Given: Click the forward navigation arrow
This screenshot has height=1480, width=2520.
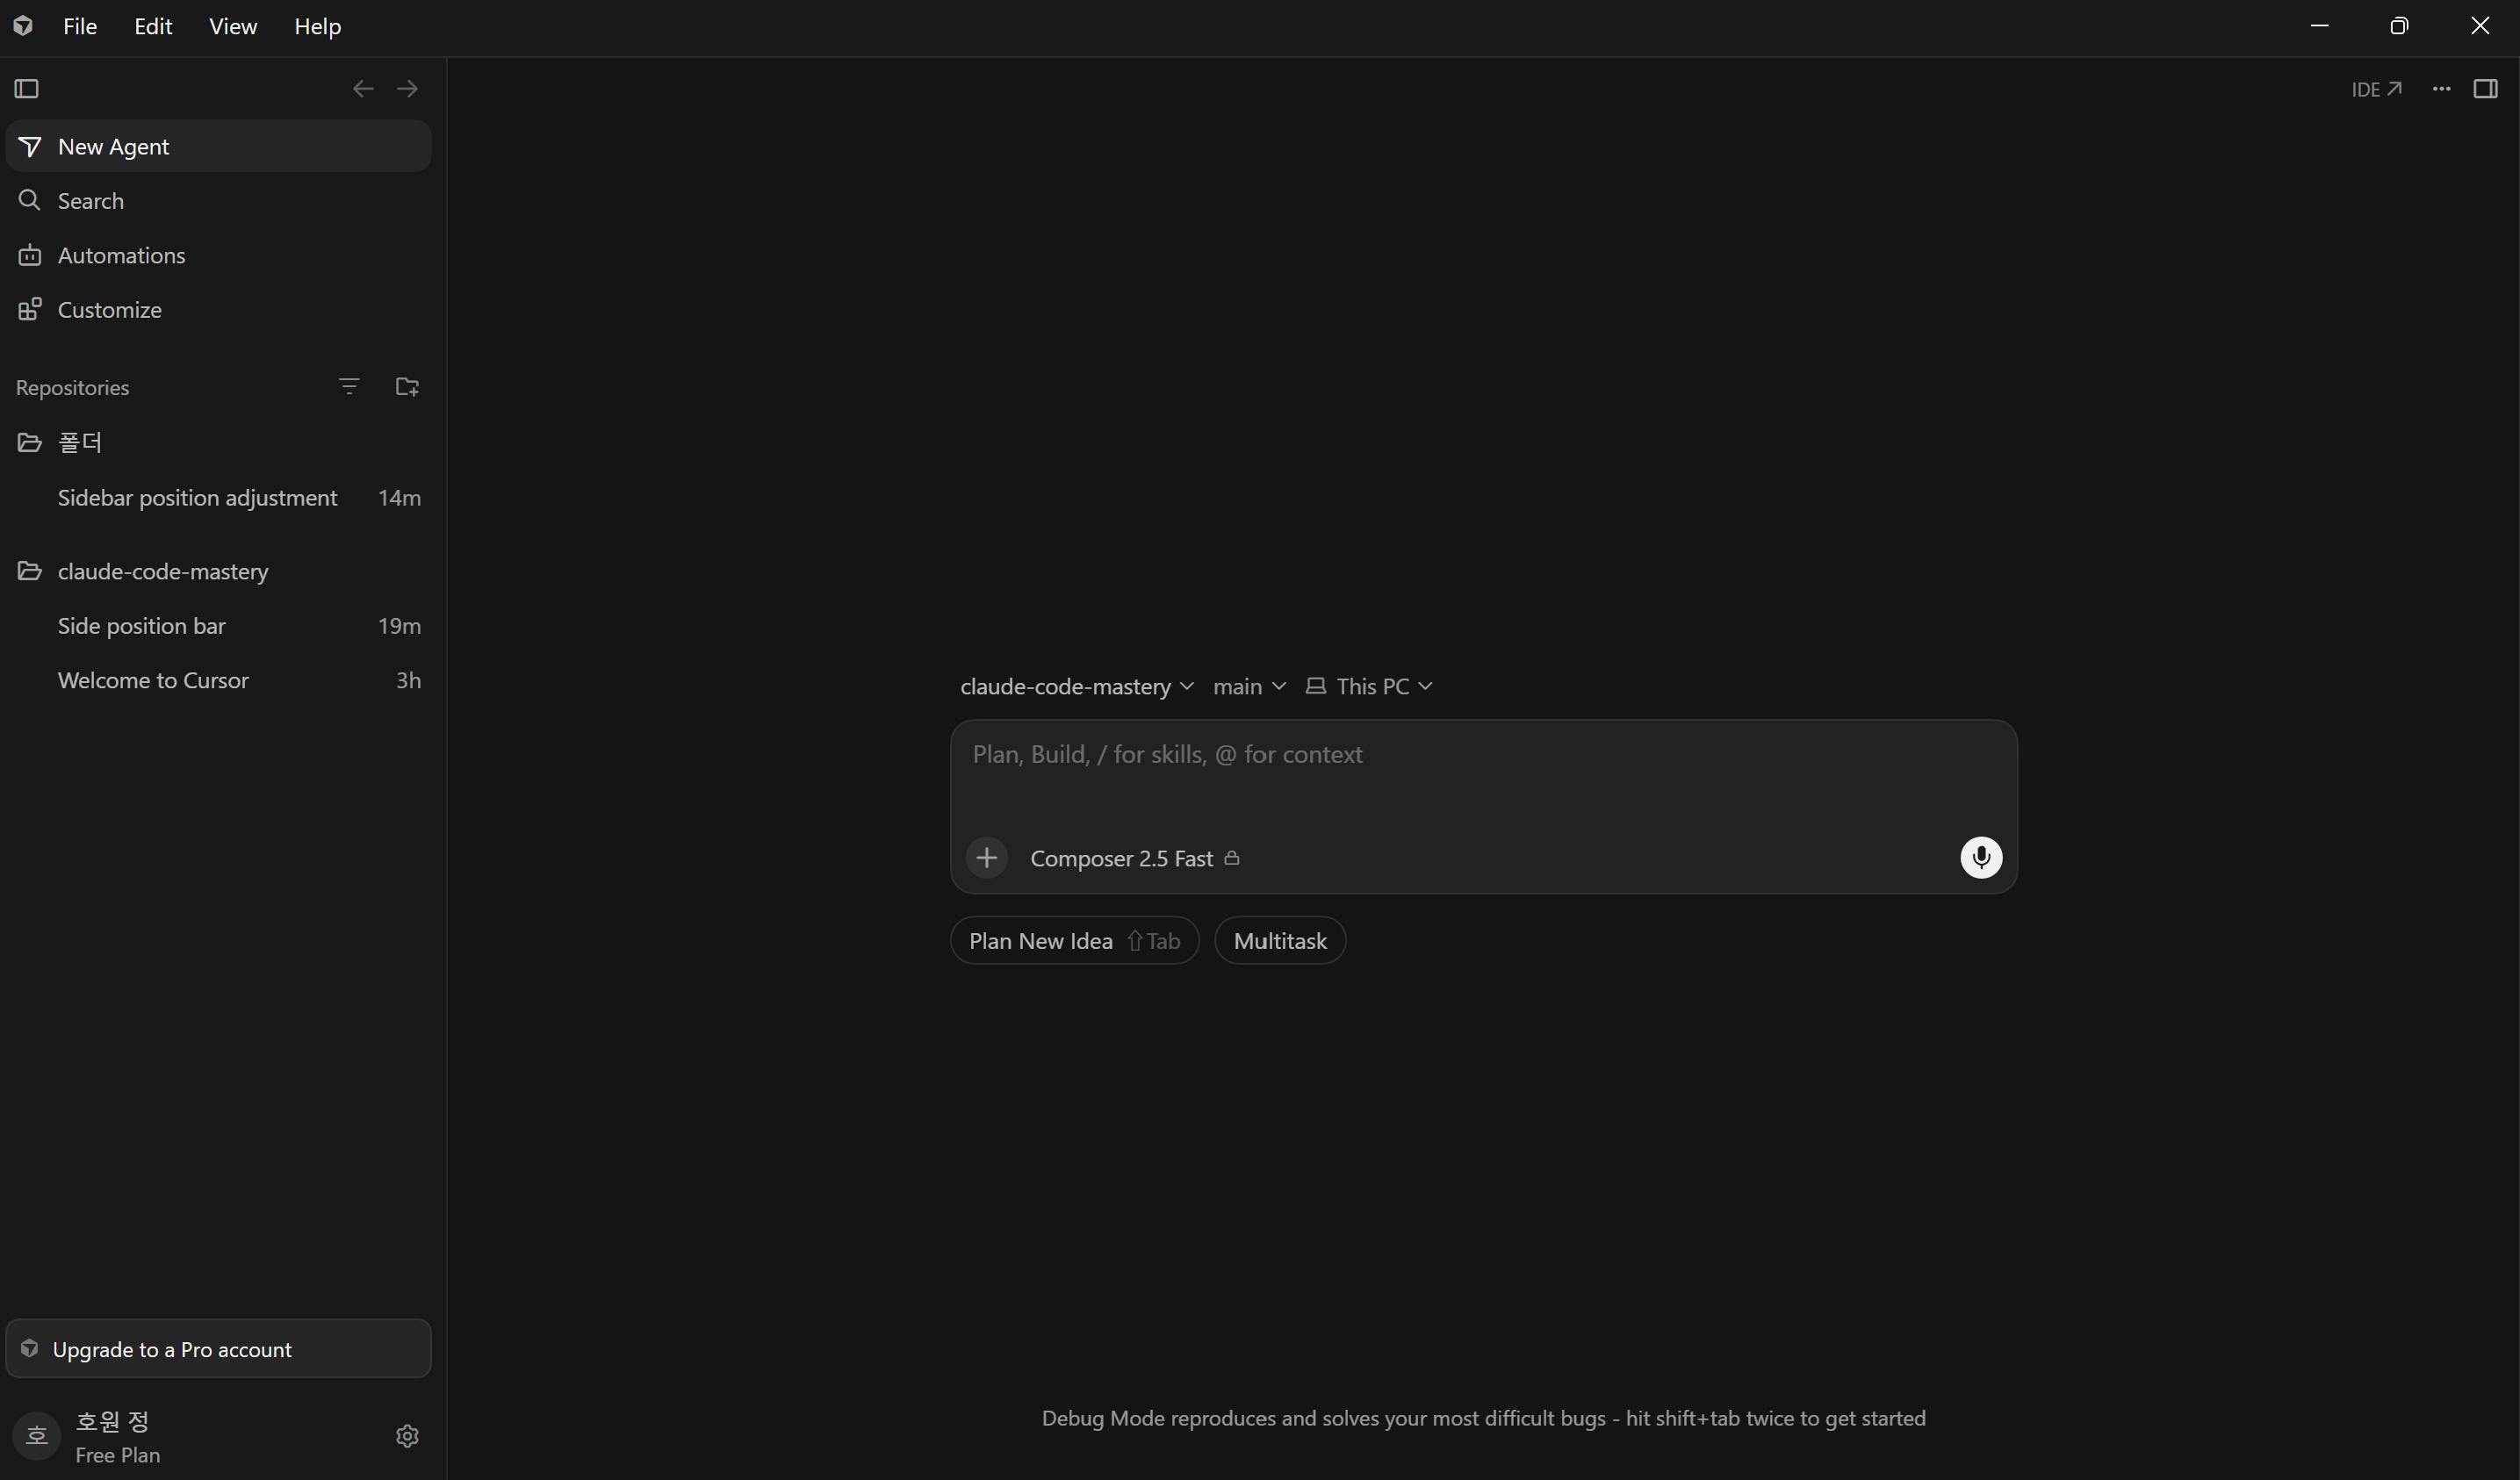Looking at the screenshot, I should [x=407, y=89].
